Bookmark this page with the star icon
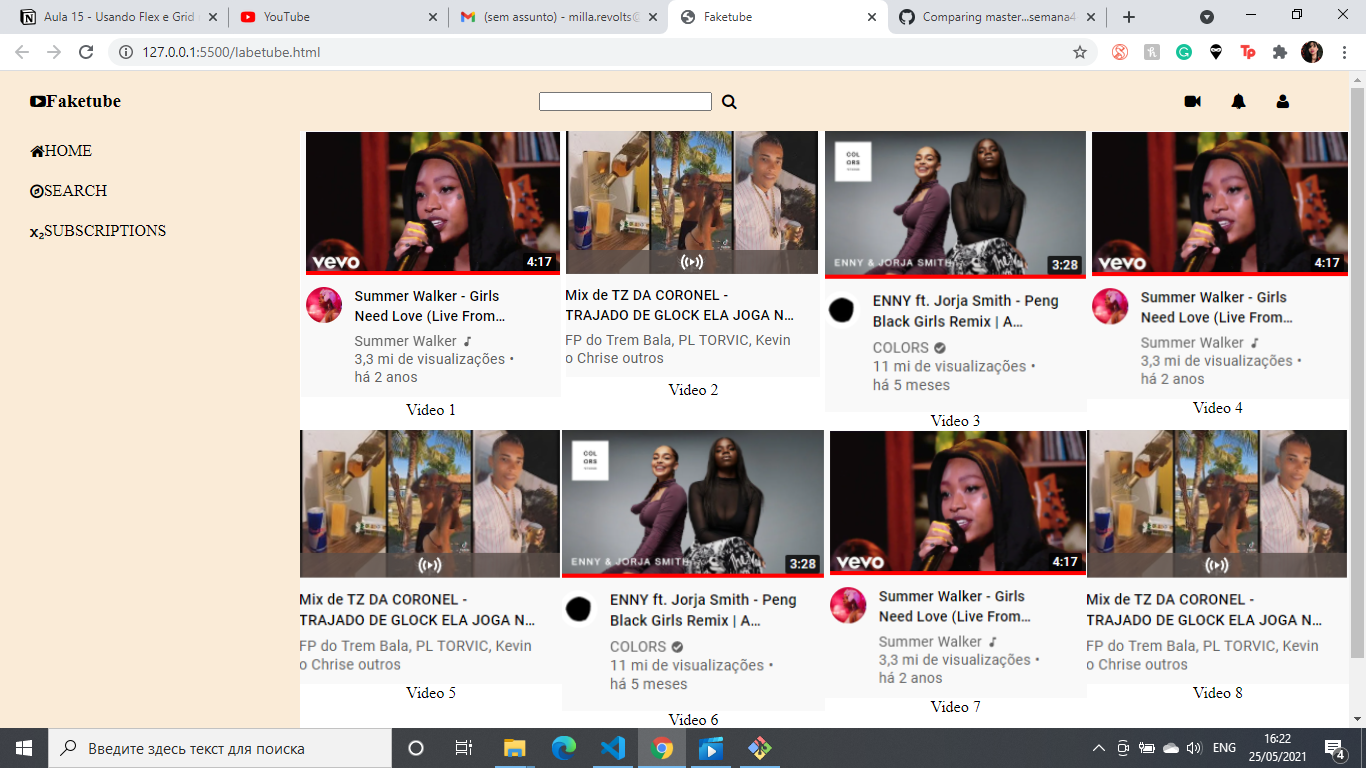The image size is (1366, 768). coord(1080,52)
